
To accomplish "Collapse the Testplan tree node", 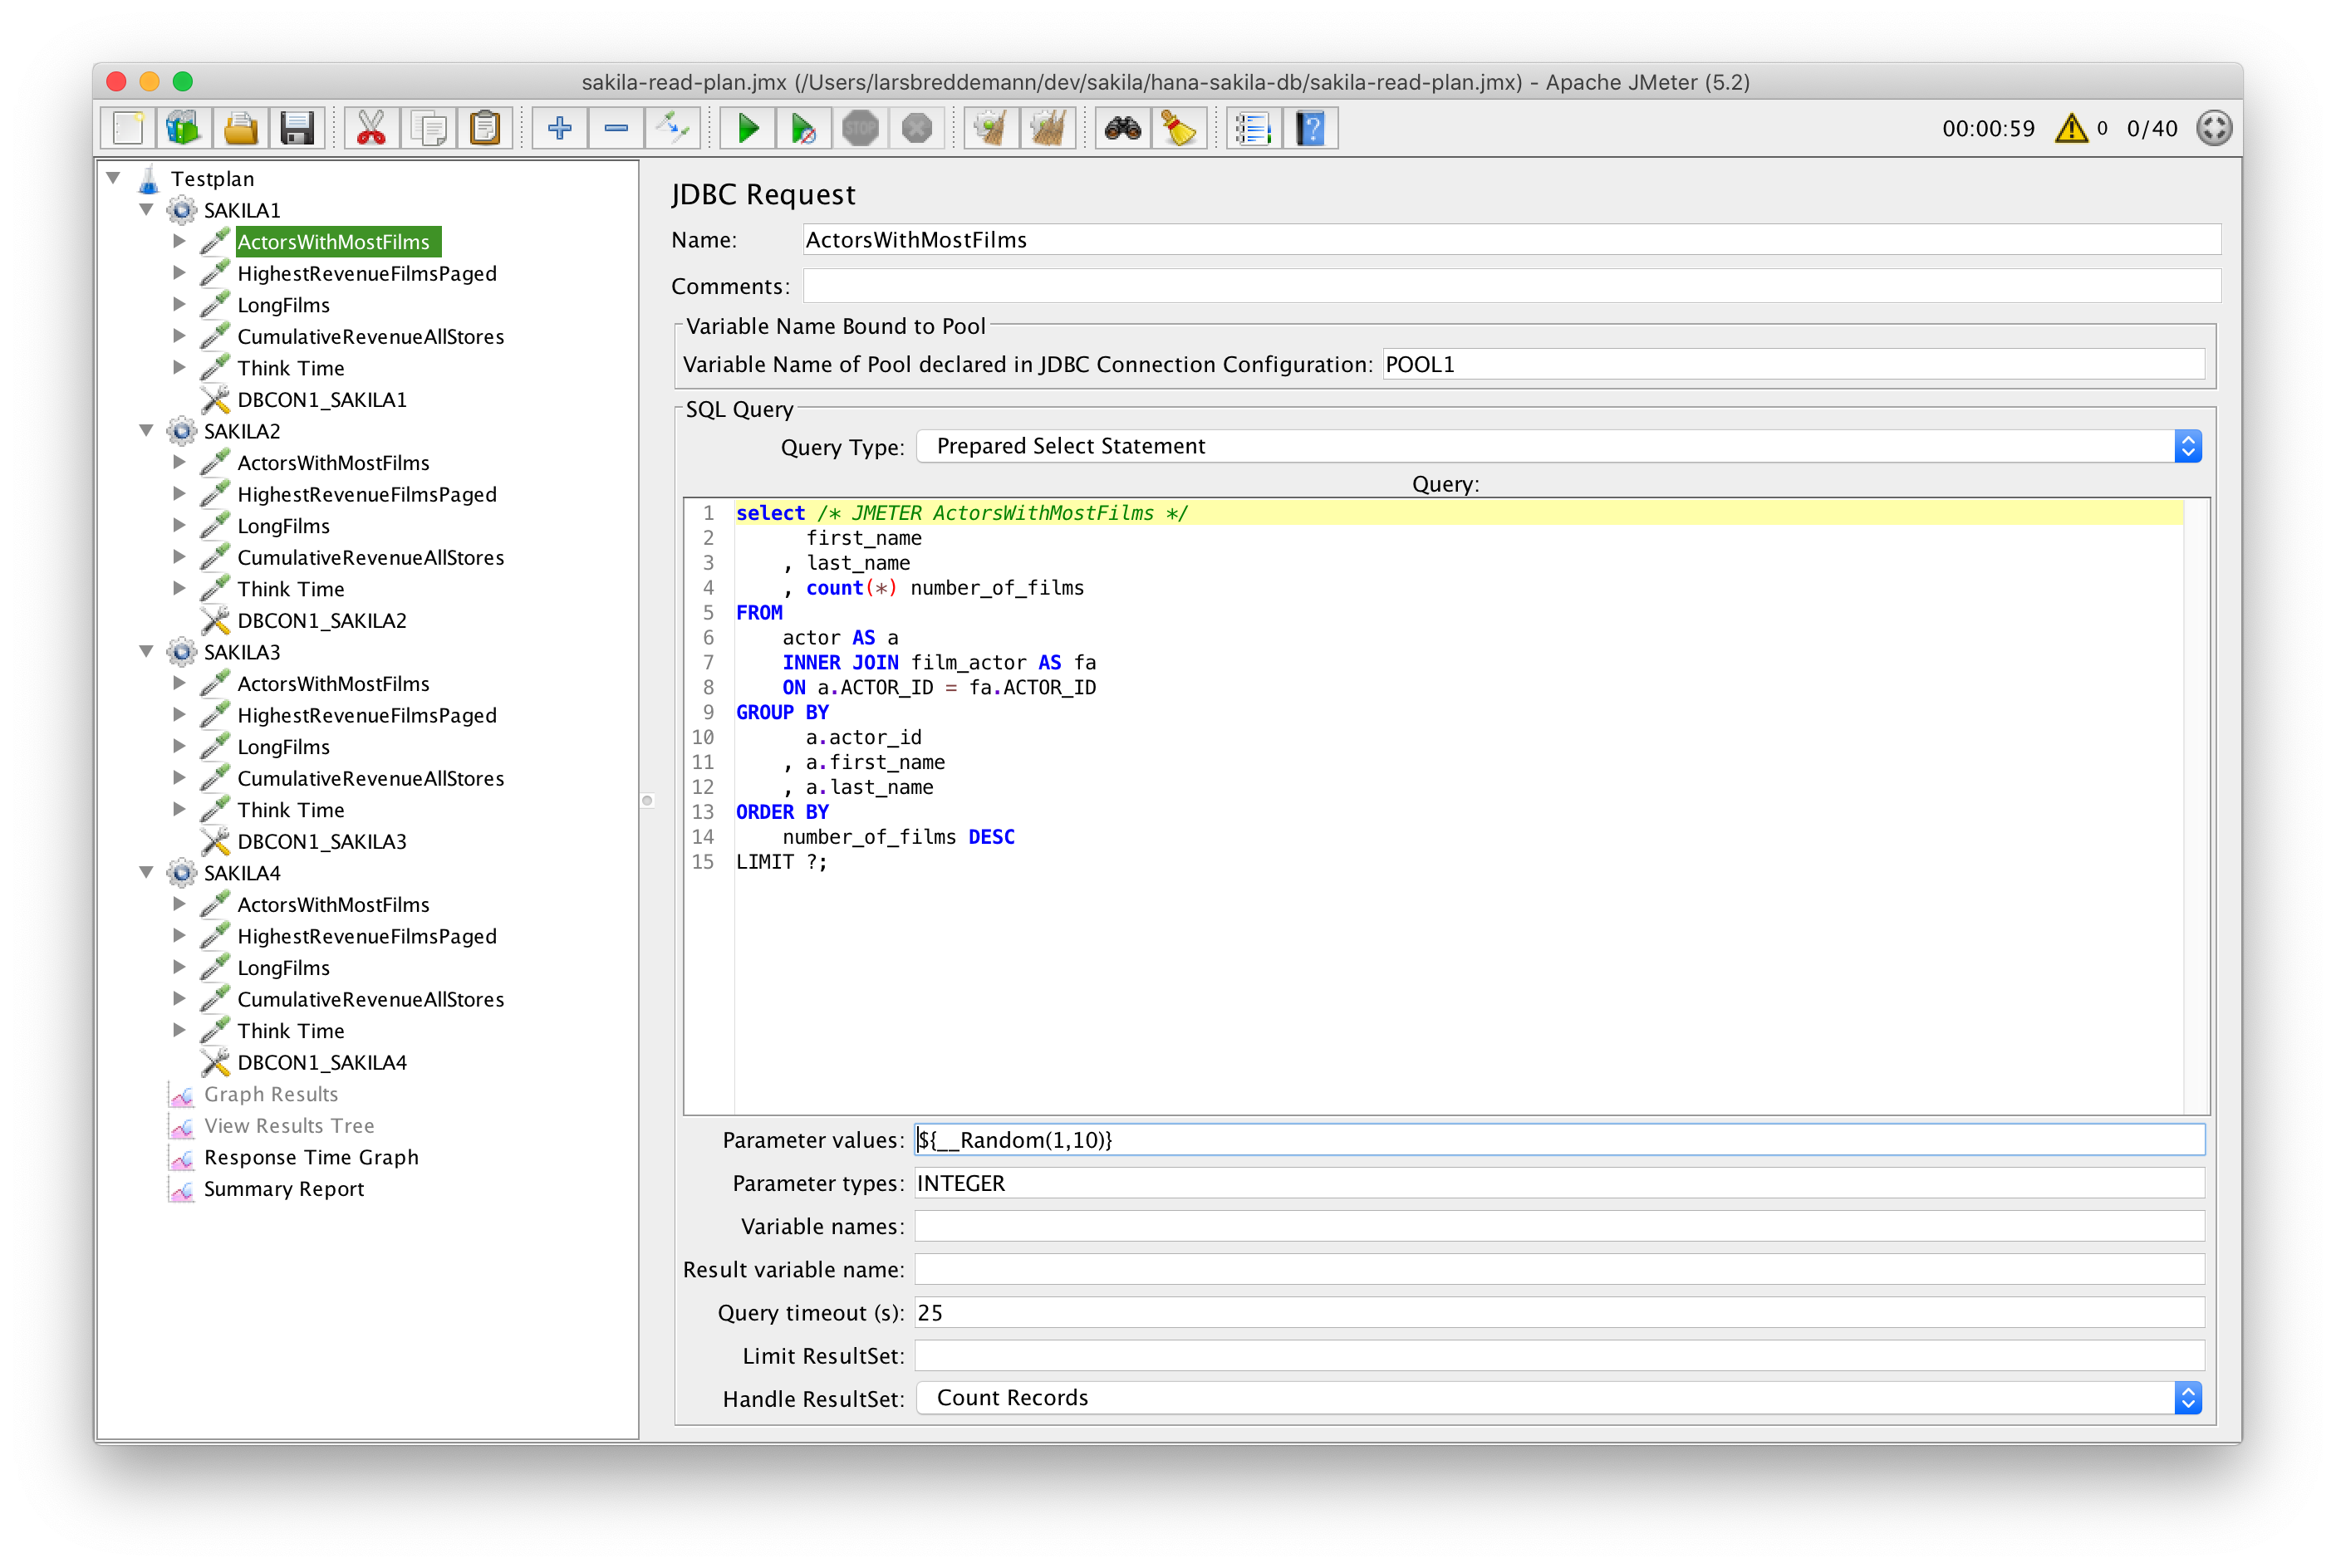I will 114,178.
